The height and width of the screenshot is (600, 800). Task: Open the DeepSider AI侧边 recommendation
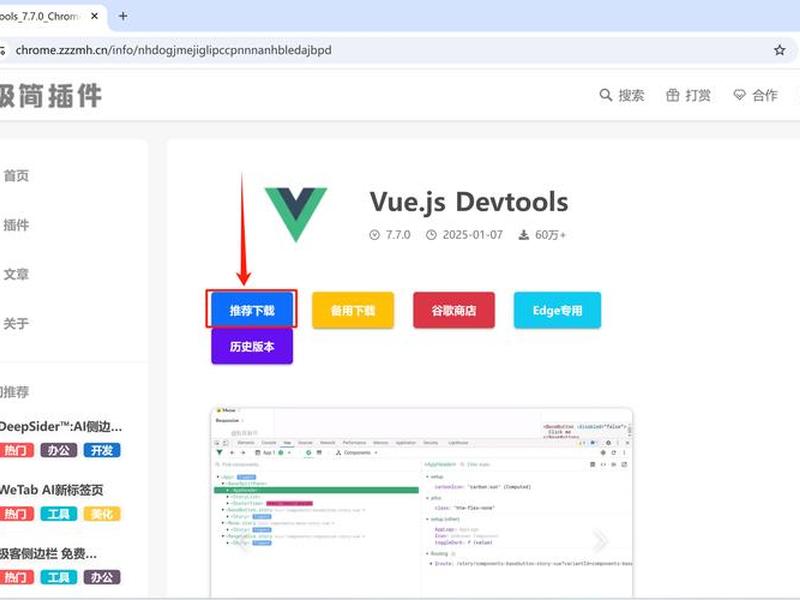point(61,427)
